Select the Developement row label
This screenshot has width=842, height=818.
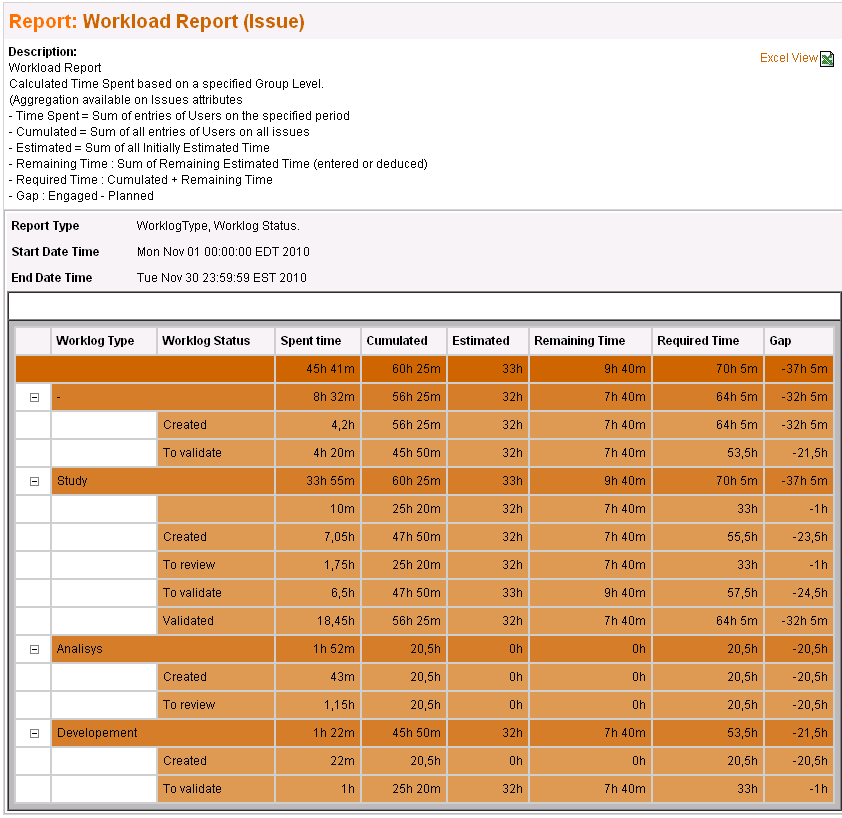97,733
